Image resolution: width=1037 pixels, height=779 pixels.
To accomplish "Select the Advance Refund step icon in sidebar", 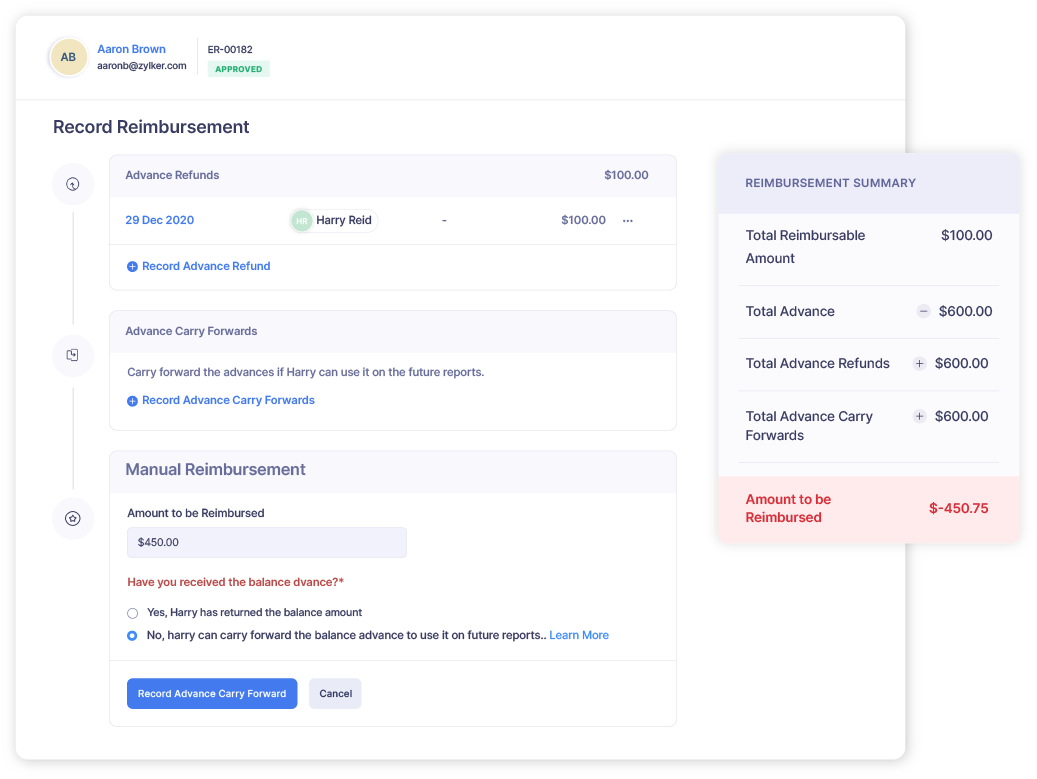I will [73, 184].
